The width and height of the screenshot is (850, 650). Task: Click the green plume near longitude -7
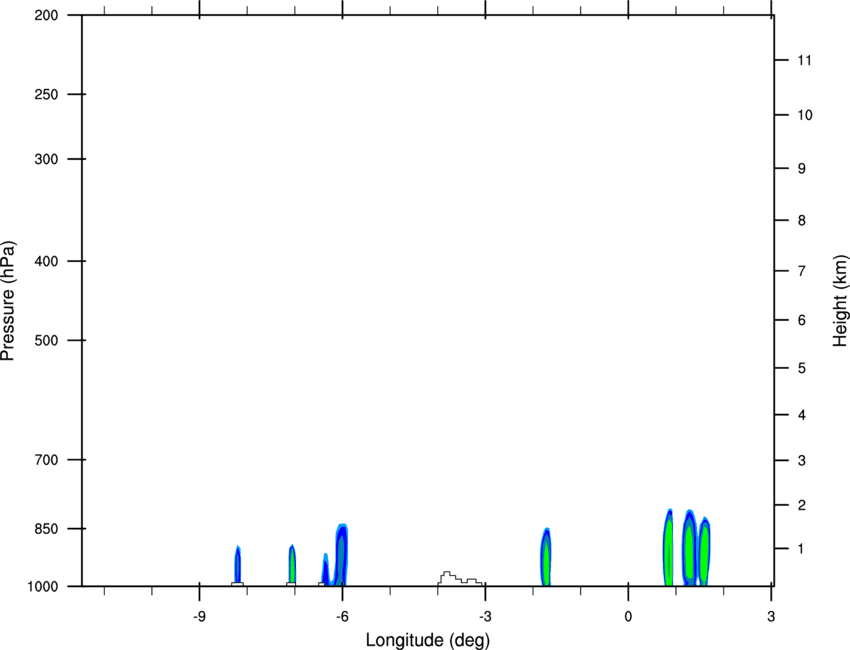(292, 564)
